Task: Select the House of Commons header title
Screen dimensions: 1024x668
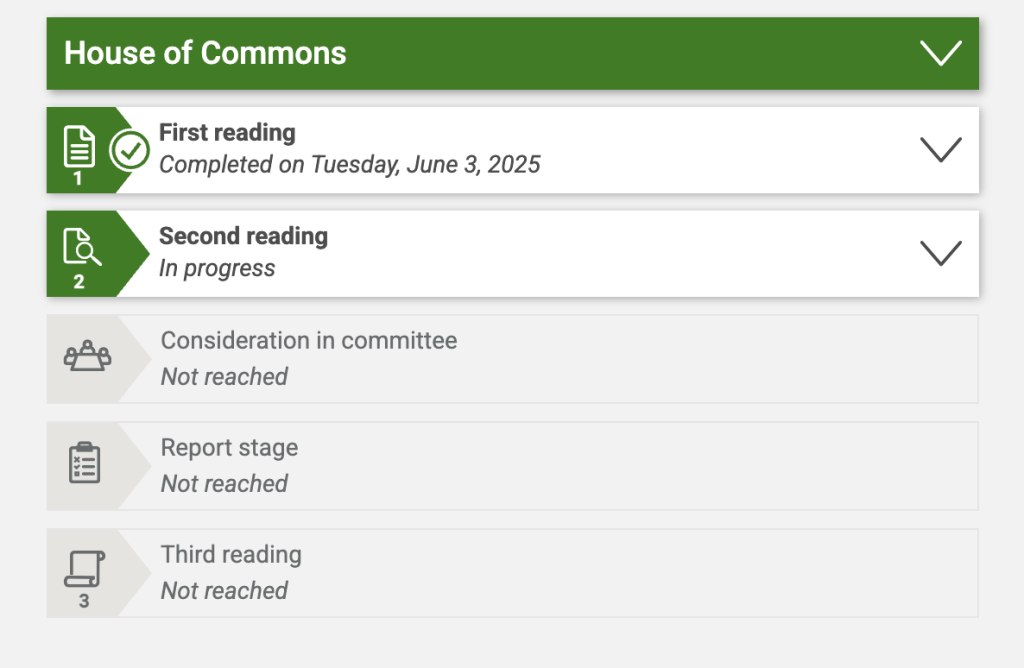Action: point(205,53)
